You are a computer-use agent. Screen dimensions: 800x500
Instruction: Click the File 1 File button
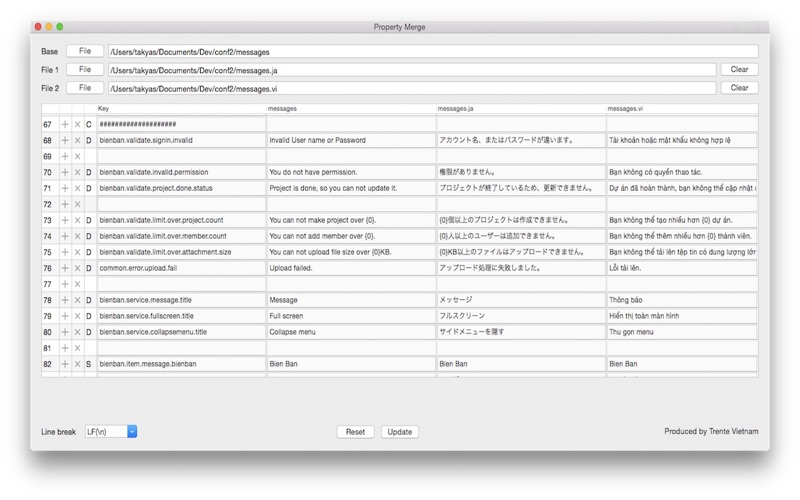click(x=85, y=69)
